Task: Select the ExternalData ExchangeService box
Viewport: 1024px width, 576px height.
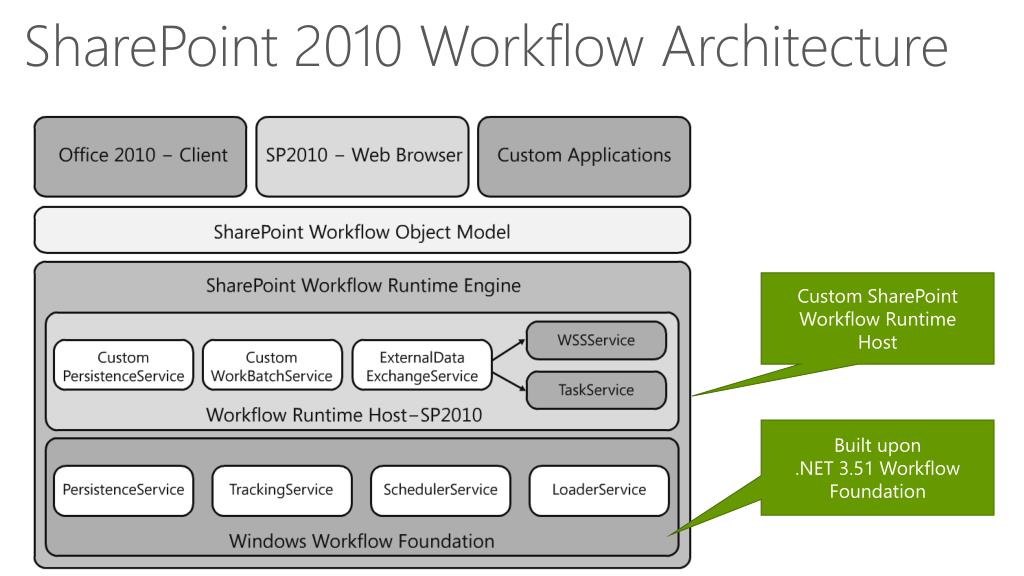Action: (x=422, y=366)
